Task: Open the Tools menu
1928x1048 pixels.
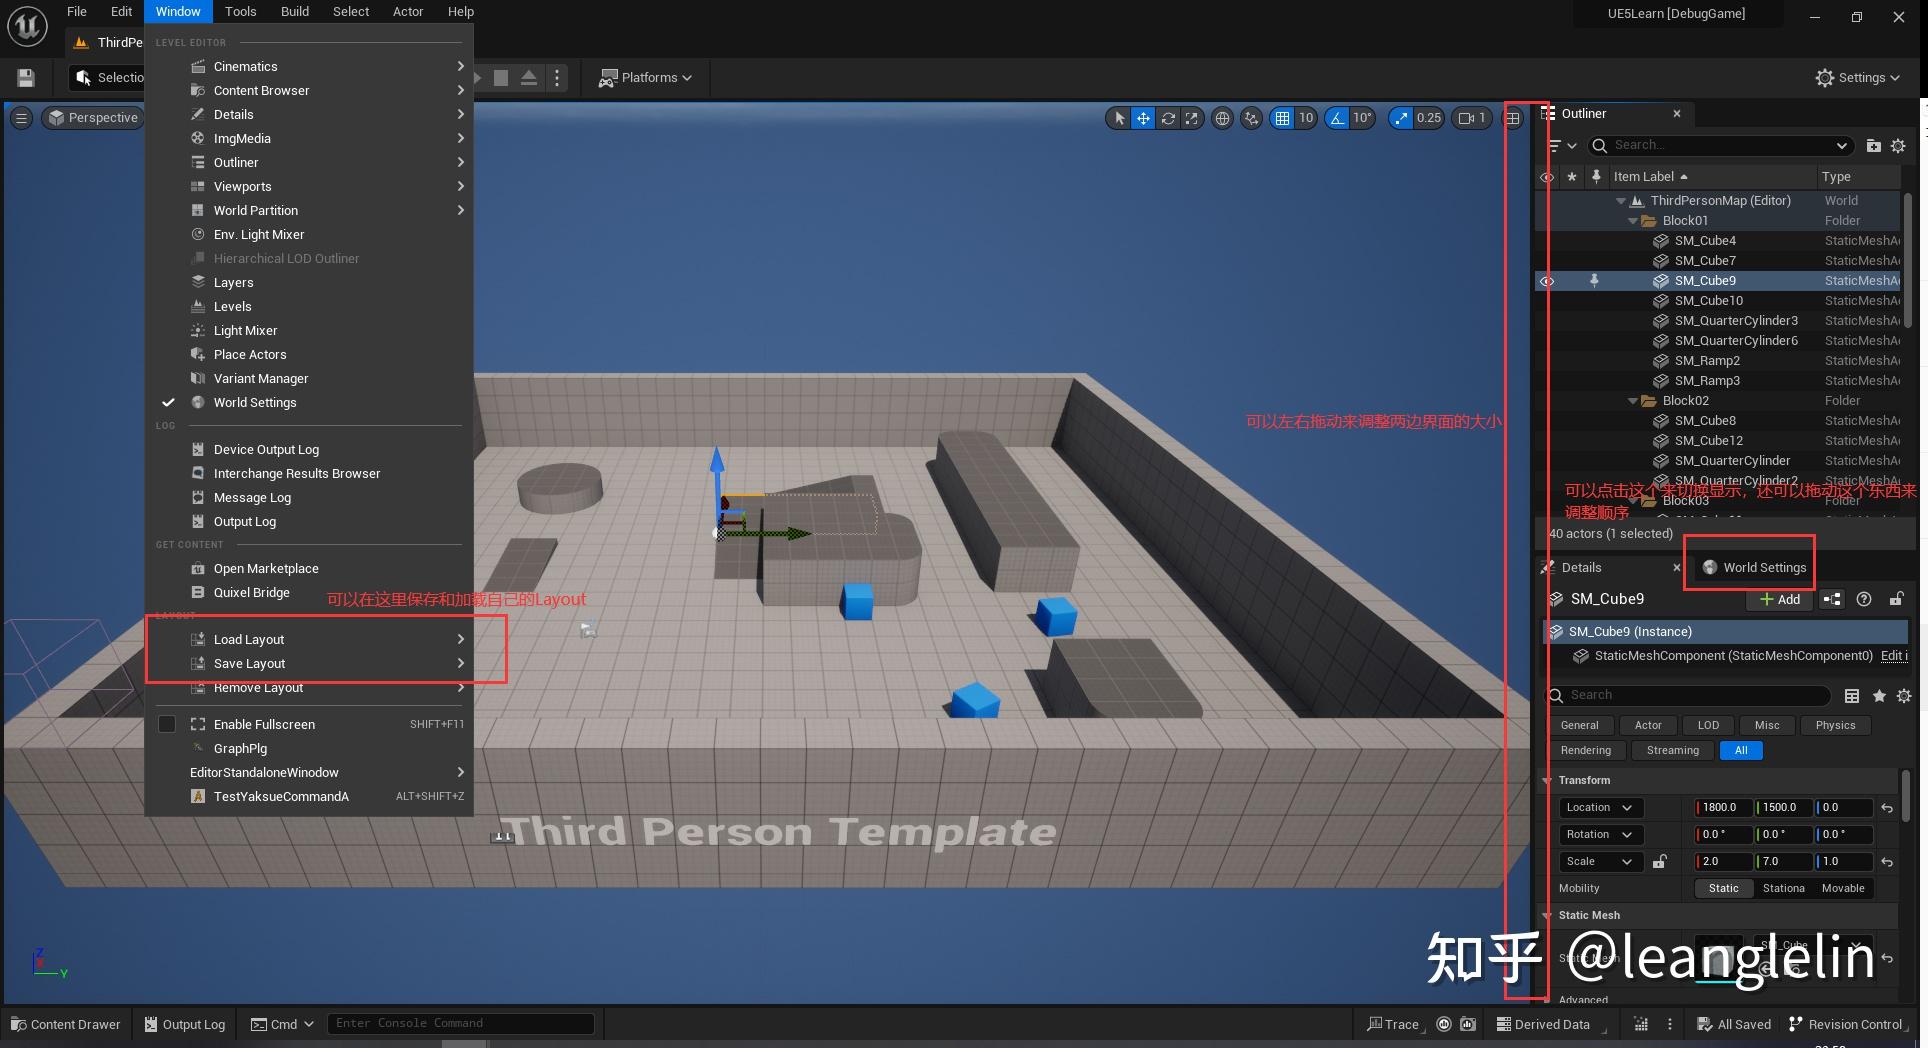Action: coord(240,11)
